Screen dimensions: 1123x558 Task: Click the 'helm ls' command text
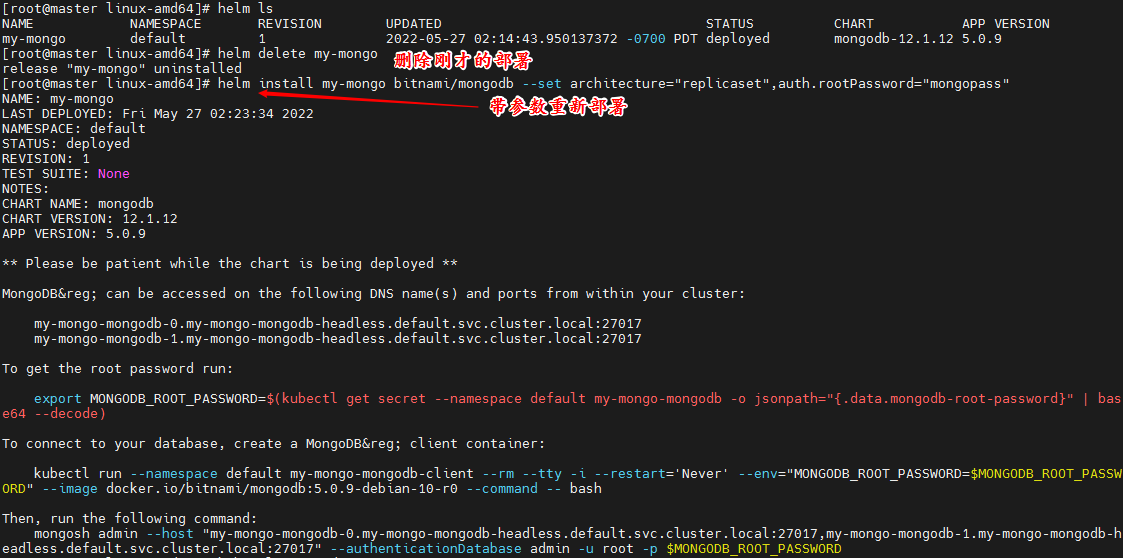coord(245,8)
